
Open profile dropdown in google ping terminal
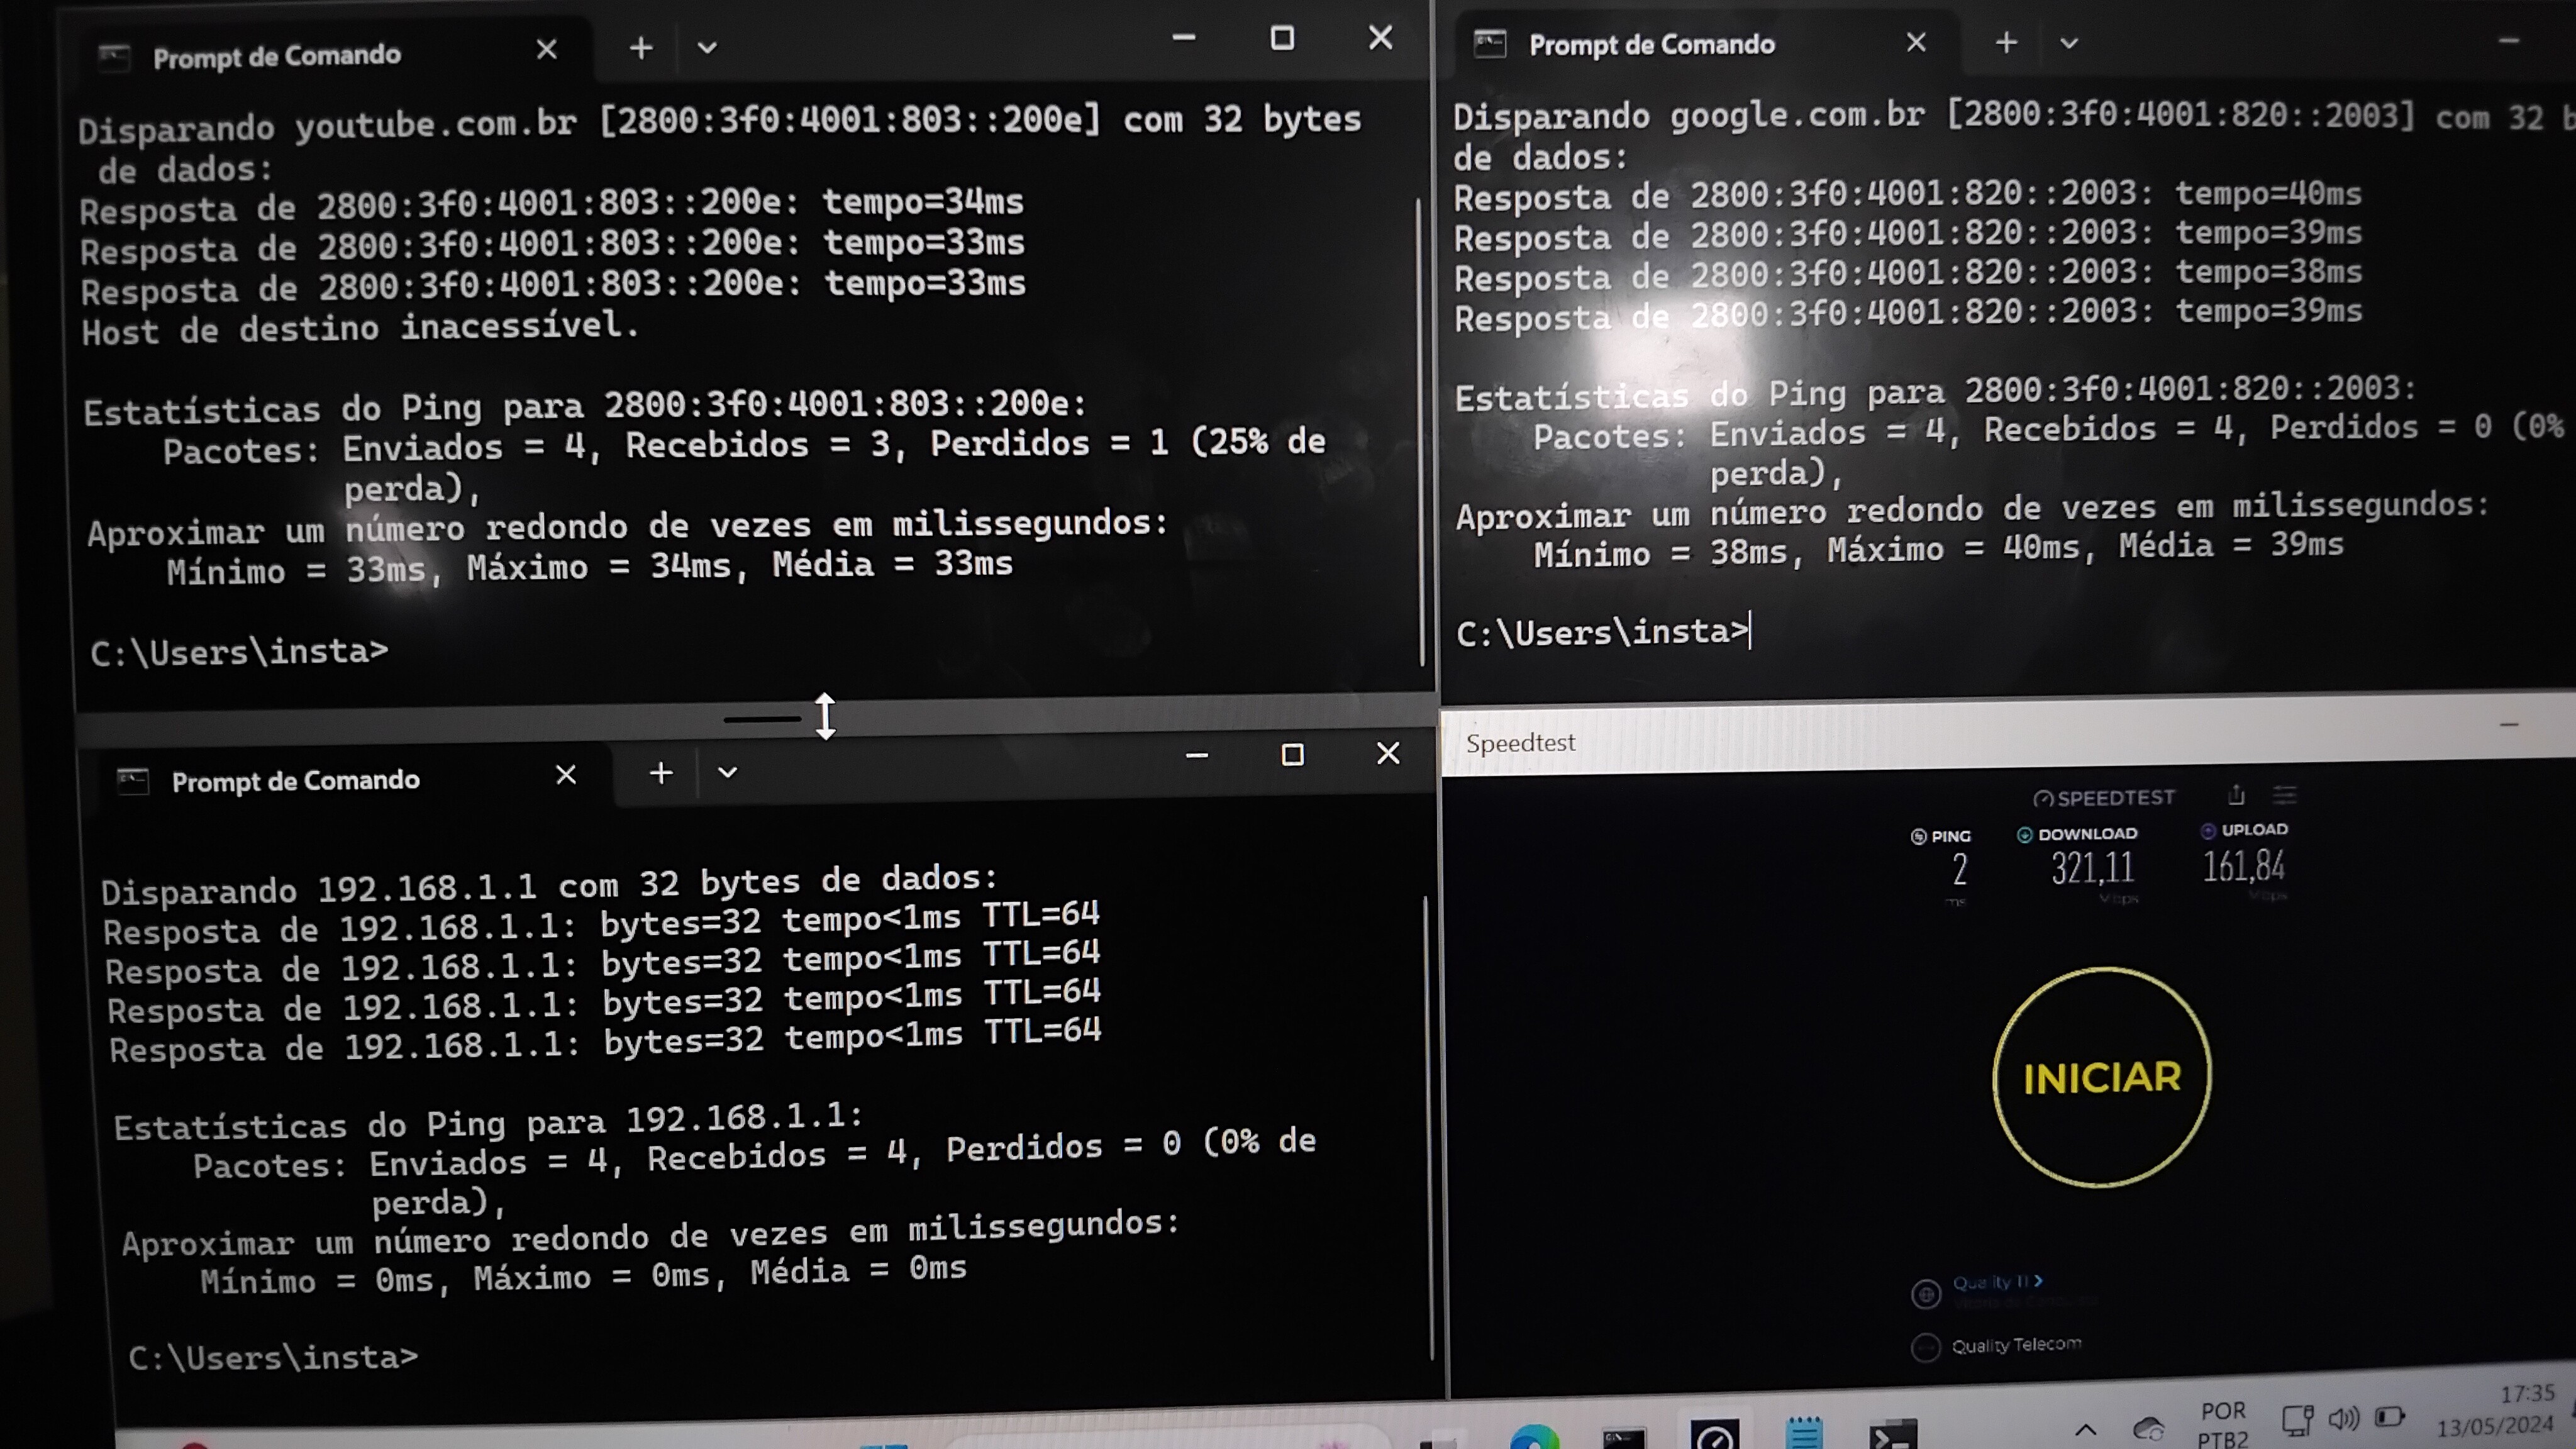point(2069,43)
